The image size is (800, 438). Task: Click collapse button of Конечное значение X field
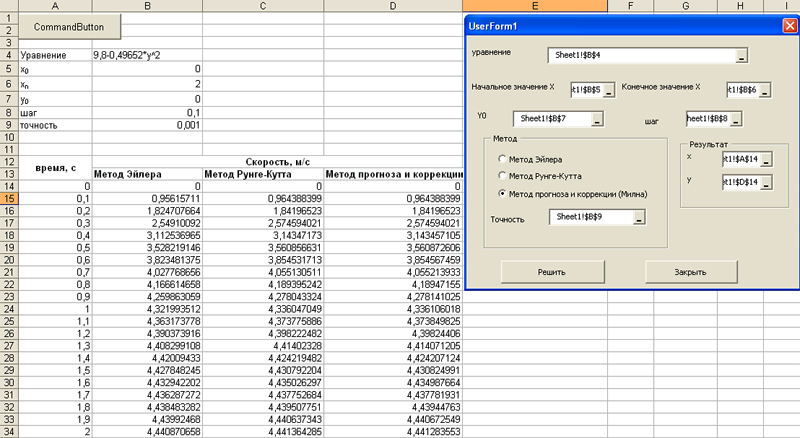[x=765, y=91]
